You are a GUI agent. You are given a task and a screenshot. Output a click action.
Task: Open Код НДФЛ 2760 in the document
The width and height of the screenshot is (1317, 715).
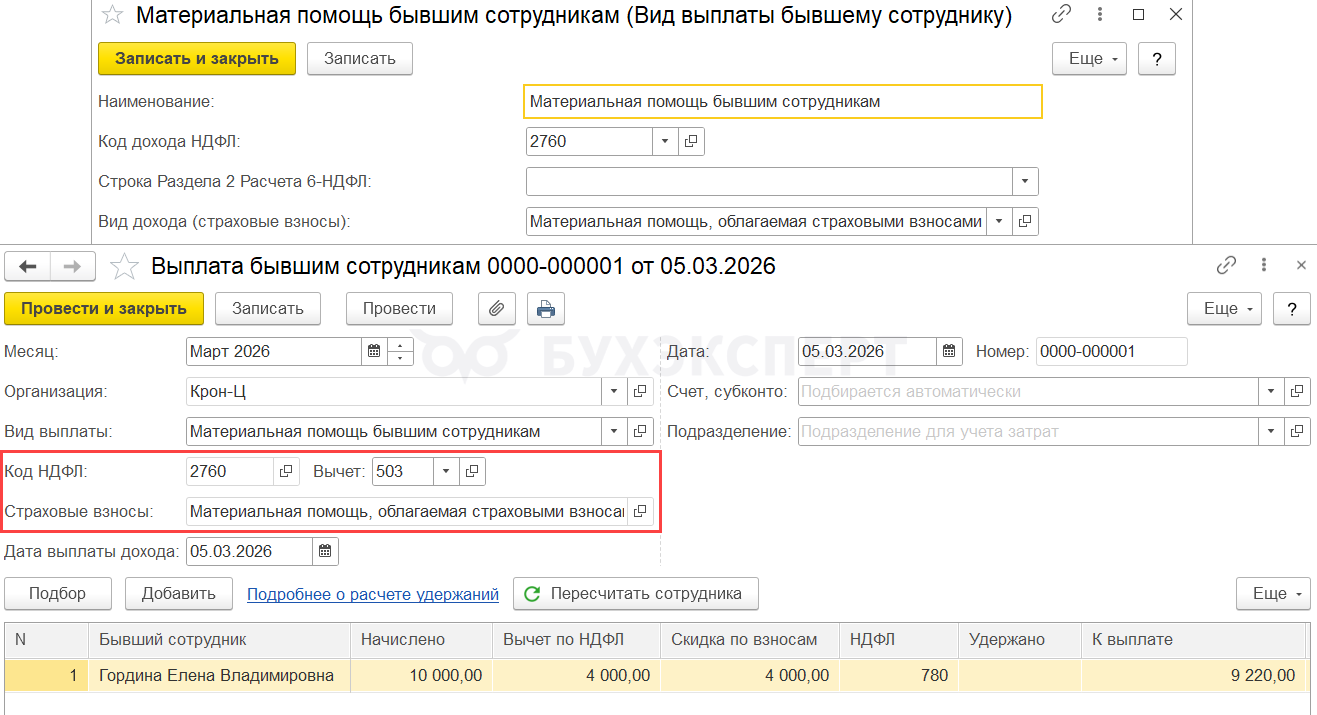tap(286, 470)
